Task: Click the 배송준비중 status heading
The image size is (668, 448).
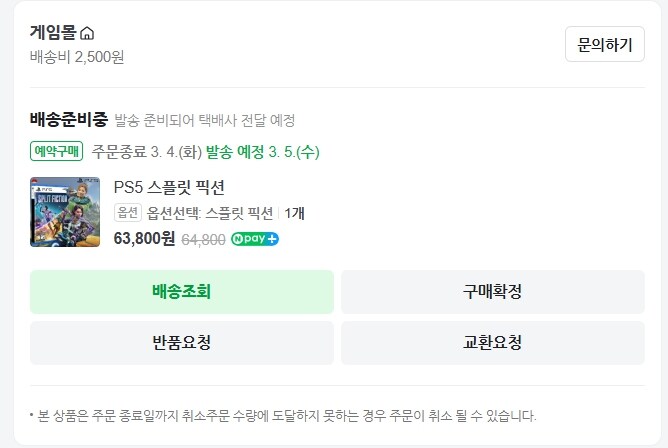Action: (68, 120)
